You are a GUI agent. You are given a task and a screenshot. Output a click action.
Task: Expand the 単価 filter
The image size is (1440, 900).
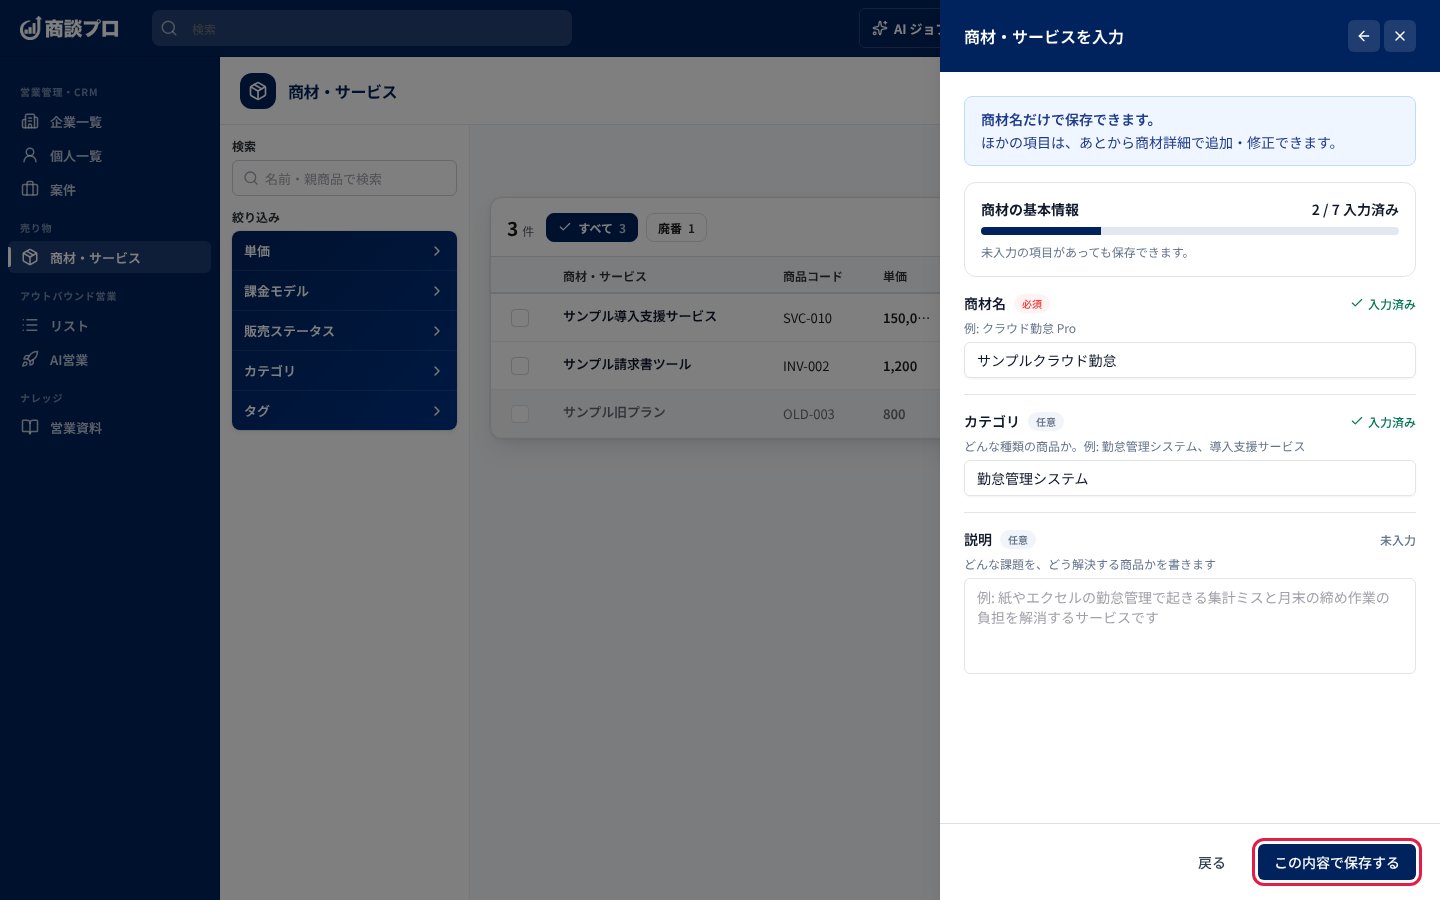pyautogui.click(x=344, y=251)
